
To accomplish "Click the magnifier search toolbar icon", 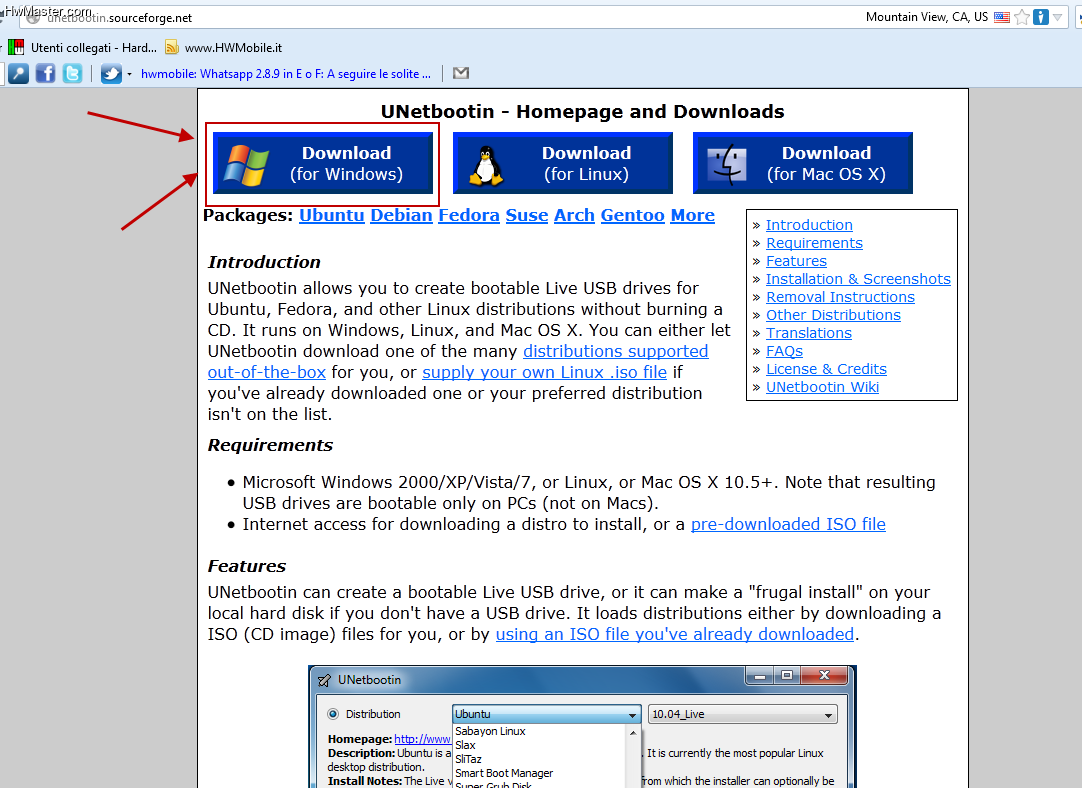I will pyautogui.click(x=19, y=73).
